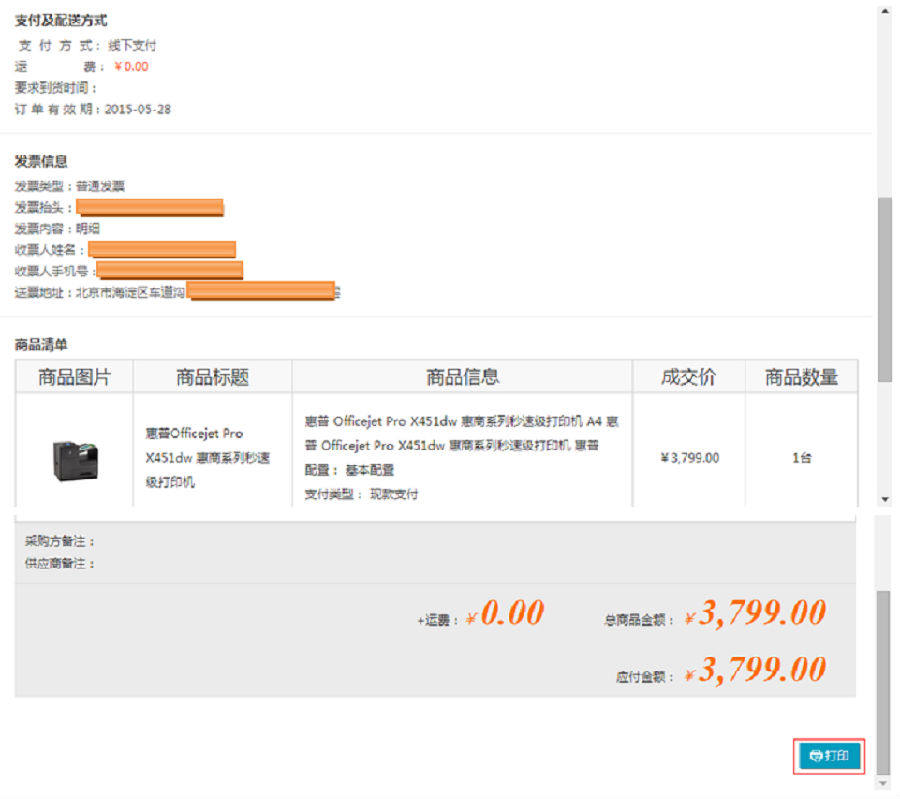Click the 配置：基本配置 line
The height and width of the screenshot is (799, 900).
pyautogui.click(x=349, y=470)
